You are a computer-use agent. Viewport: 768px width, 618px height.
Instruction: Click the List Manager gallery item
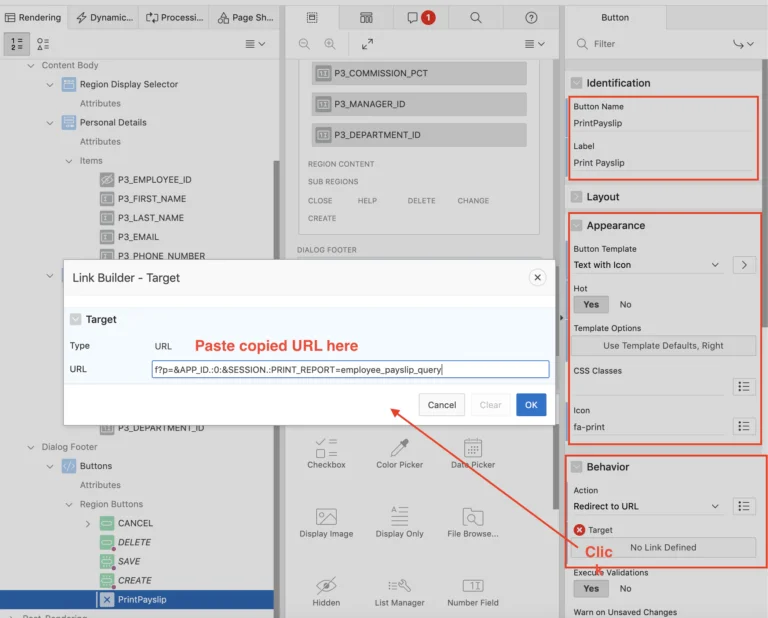click(399, 591)
